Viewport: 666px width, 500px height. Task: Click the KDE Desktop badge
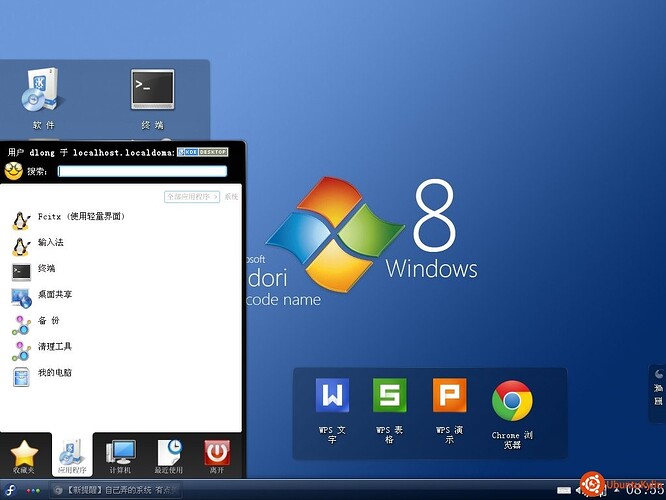click(203, 152)
